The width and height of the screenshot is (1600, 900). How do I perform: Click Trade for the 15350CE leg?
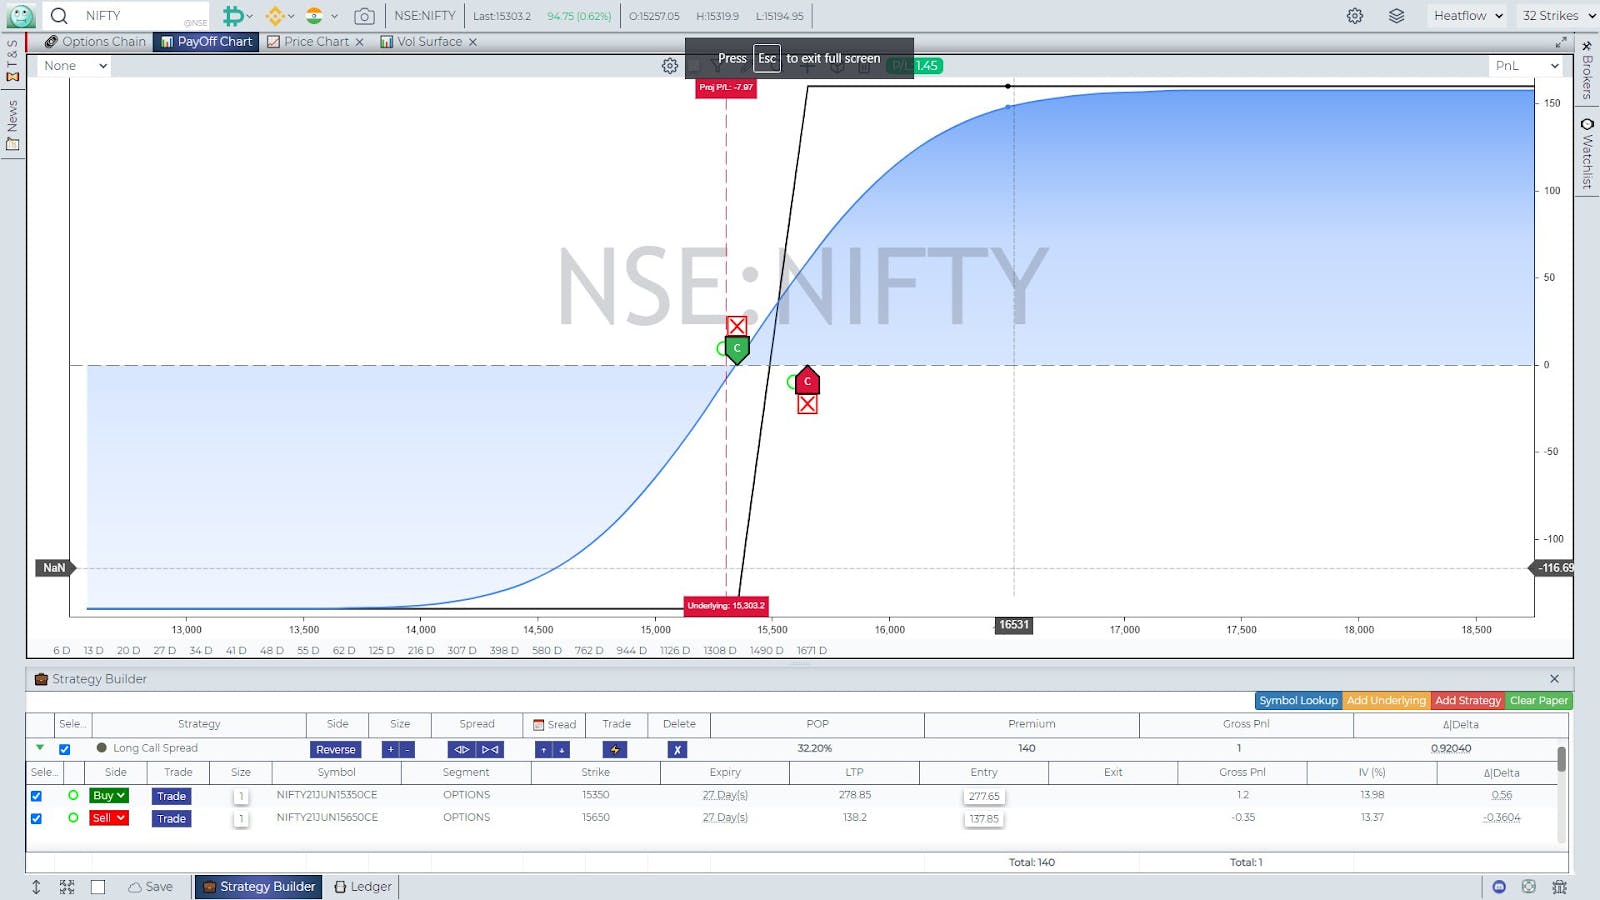coord(172,796)
